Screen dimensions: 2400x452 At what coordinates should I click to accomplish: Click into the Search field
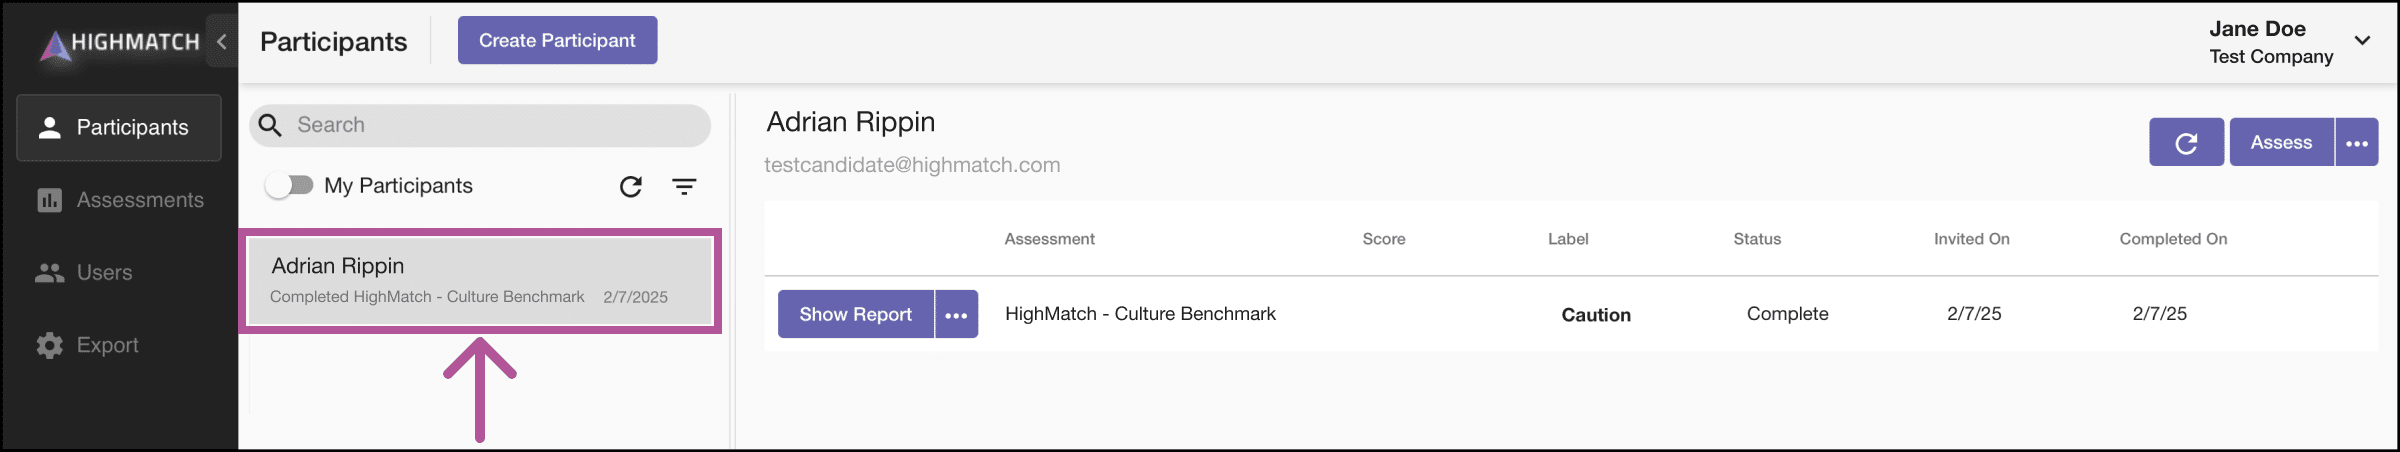480,125
